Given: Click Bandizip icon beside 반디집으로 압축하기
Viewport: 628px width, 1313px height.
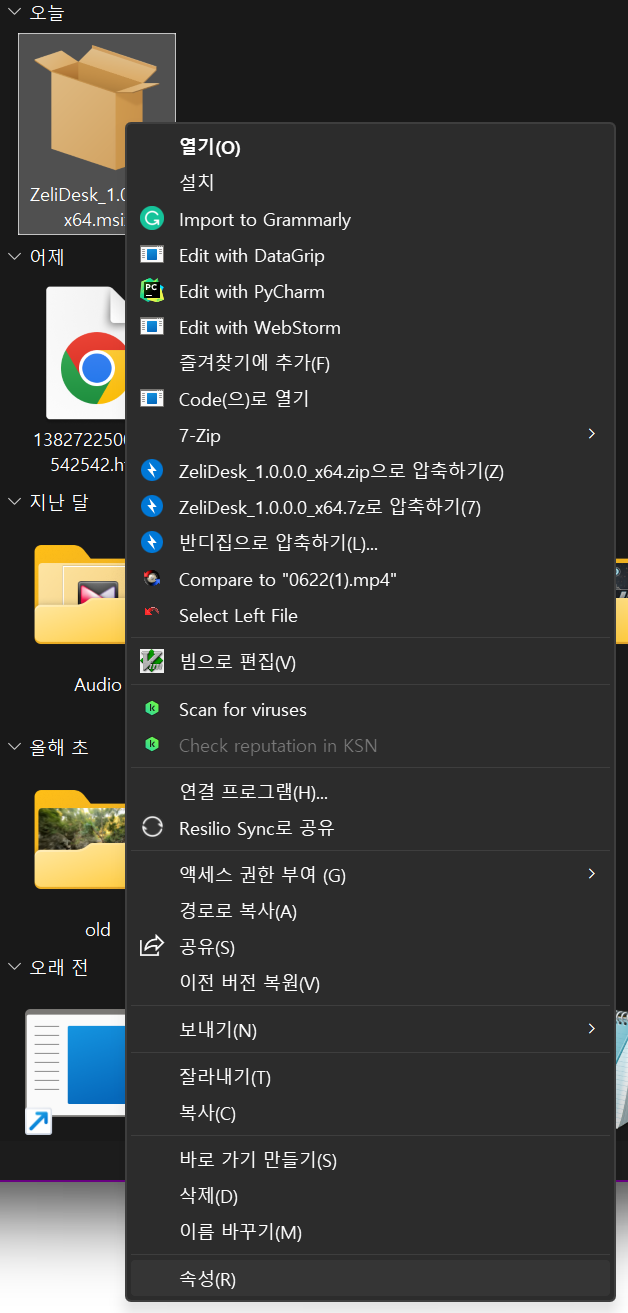Looking at the screenshot, I should point(152,543).
